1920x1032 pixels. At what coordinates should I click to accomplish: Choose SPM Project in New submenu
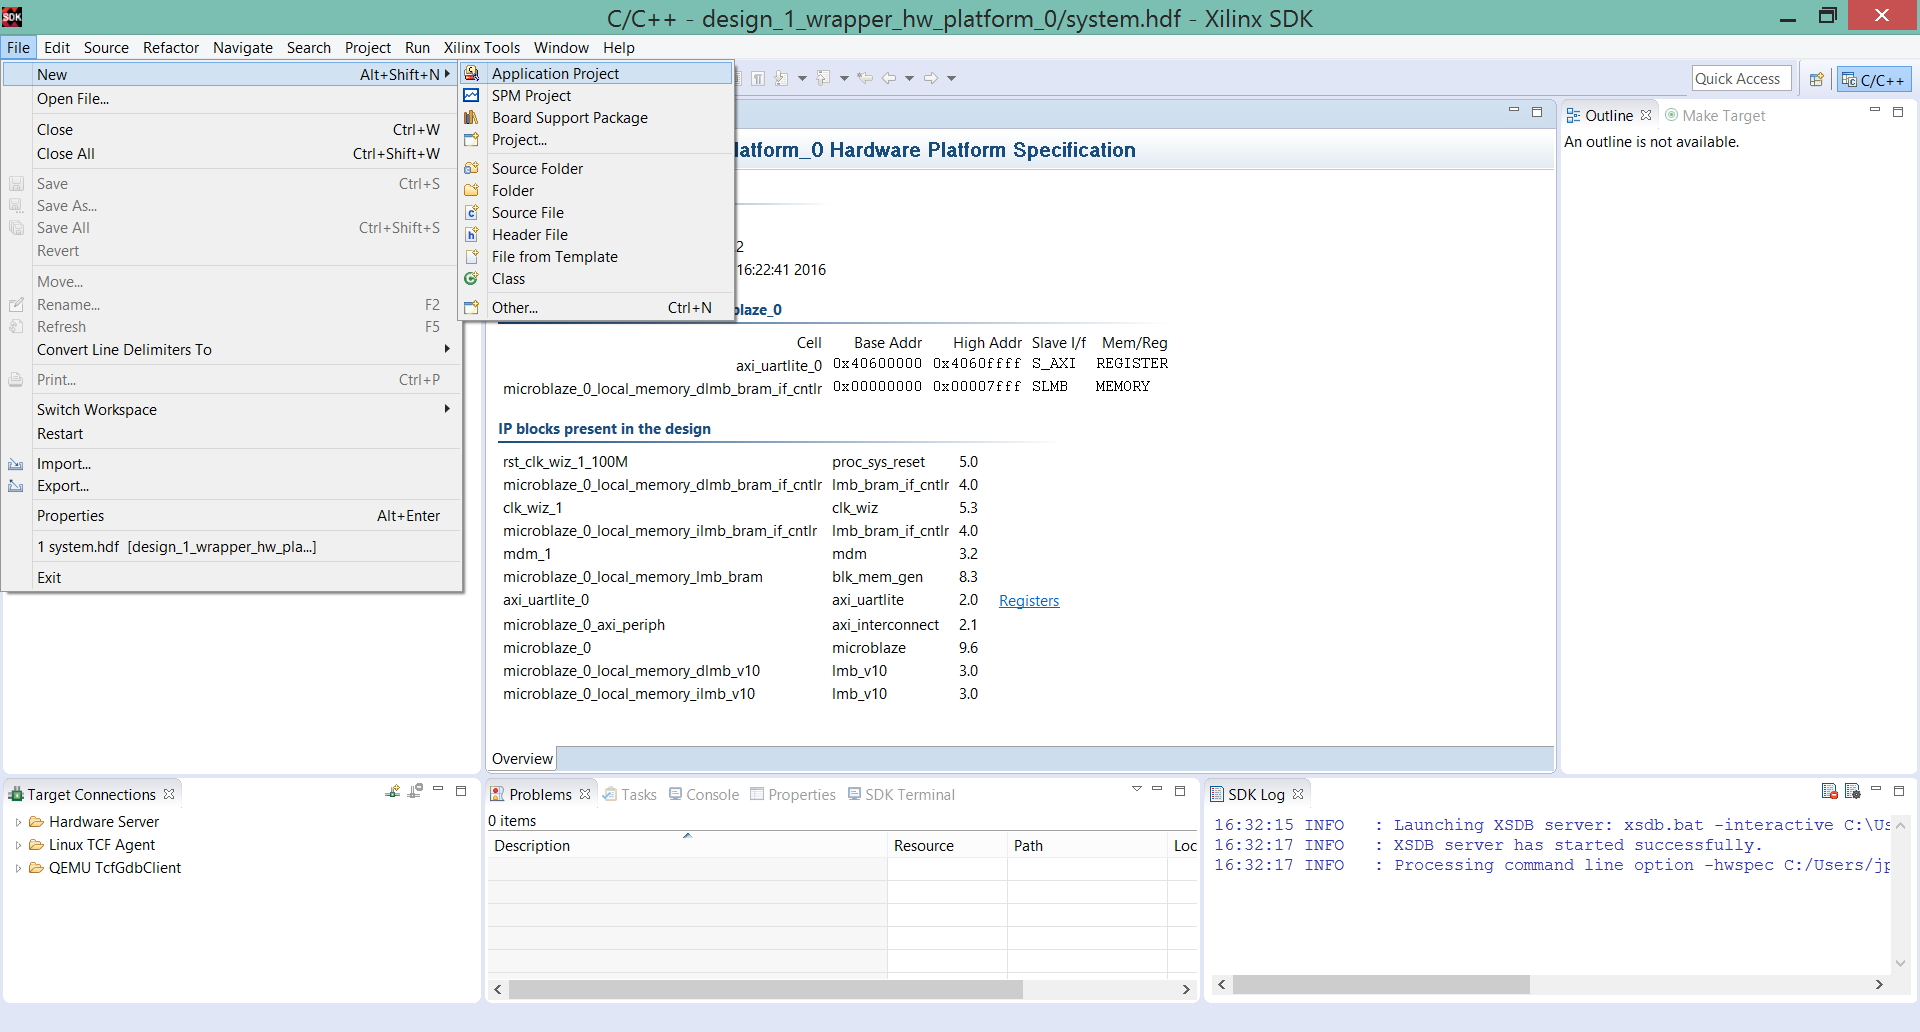596,95
